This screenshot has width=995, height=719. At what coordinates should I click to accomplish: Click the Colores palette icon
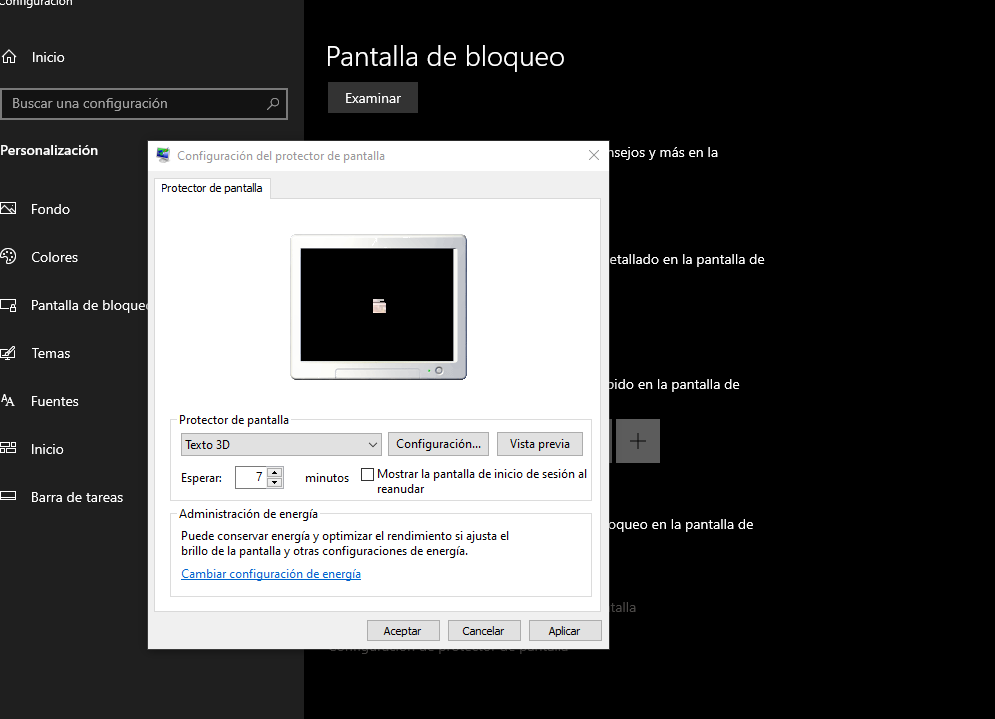click(x=9, y=257)
